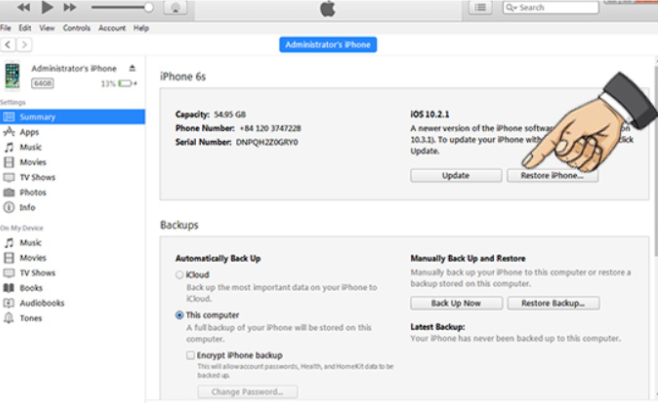Screen dimensions: 658x403
Task: Click the play button
Action: point(47,7)
